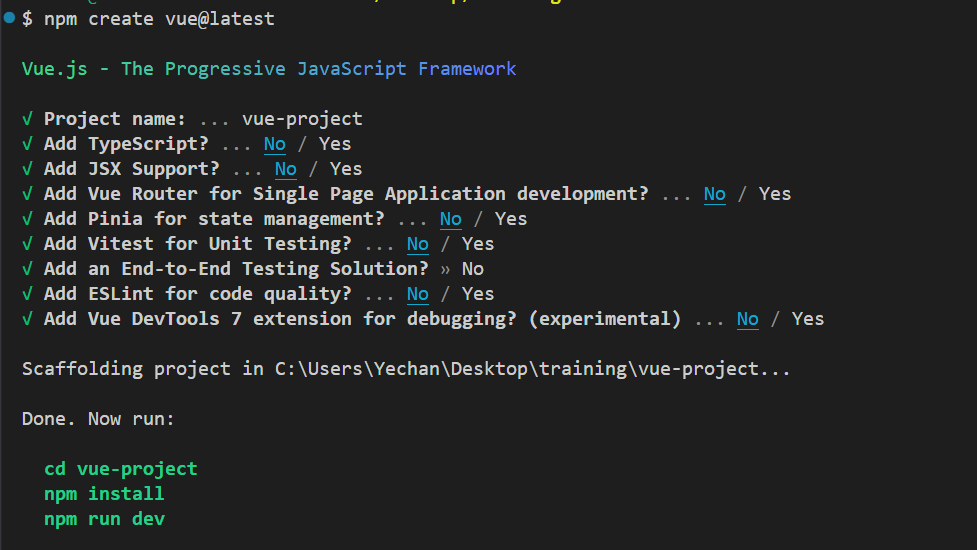Click the '(experimental)' text
Viewport: 977px width, 550px height.
(604, 319)
